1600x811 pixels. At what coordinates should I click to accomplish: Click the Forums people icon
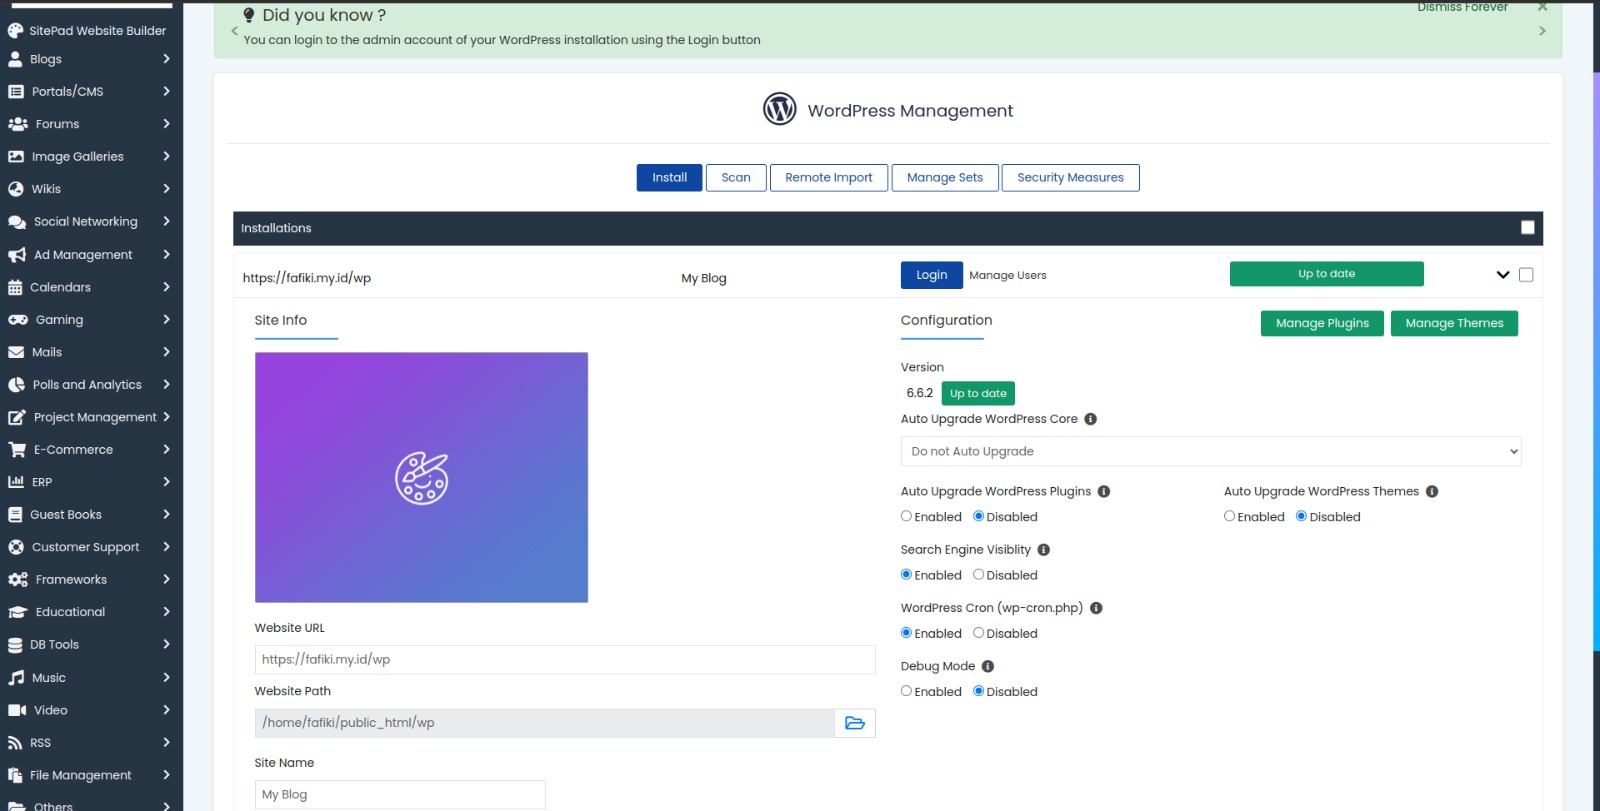(18, 124)
